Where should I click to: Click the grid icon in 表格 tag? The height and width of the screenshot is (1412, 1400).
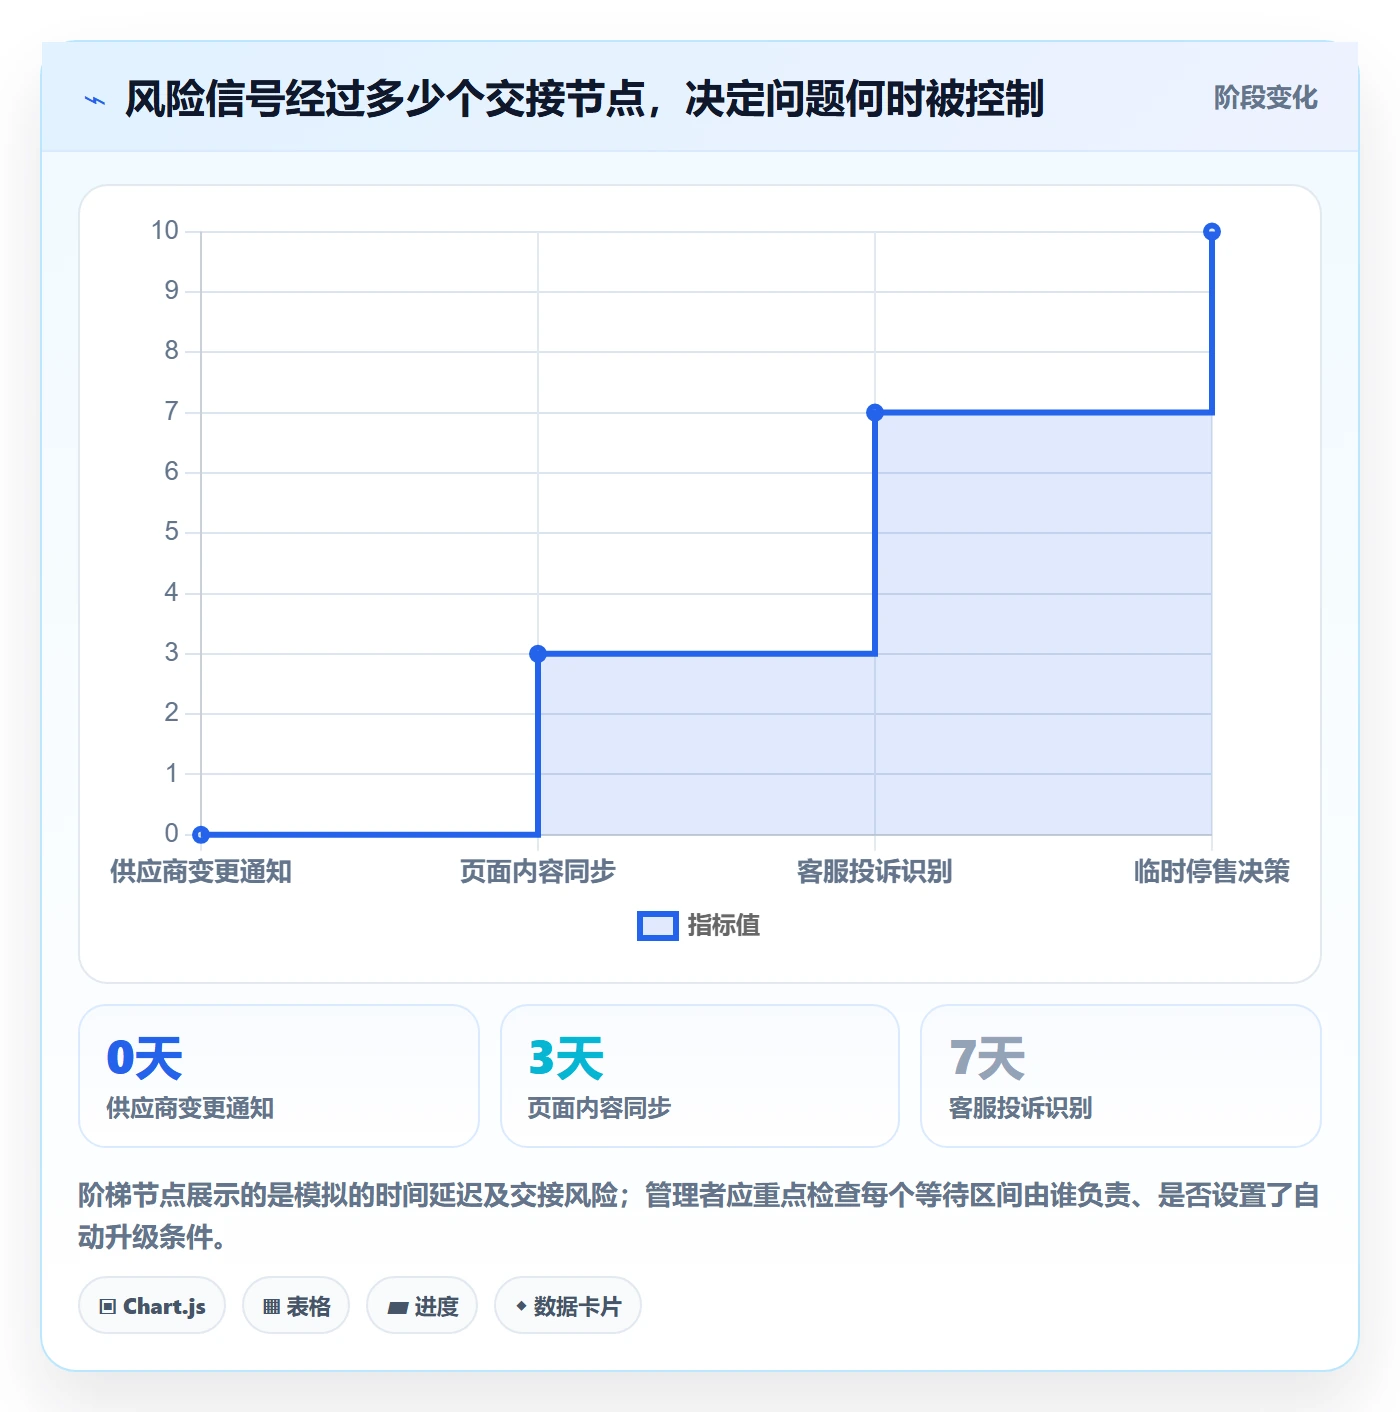pos(271,1307)
